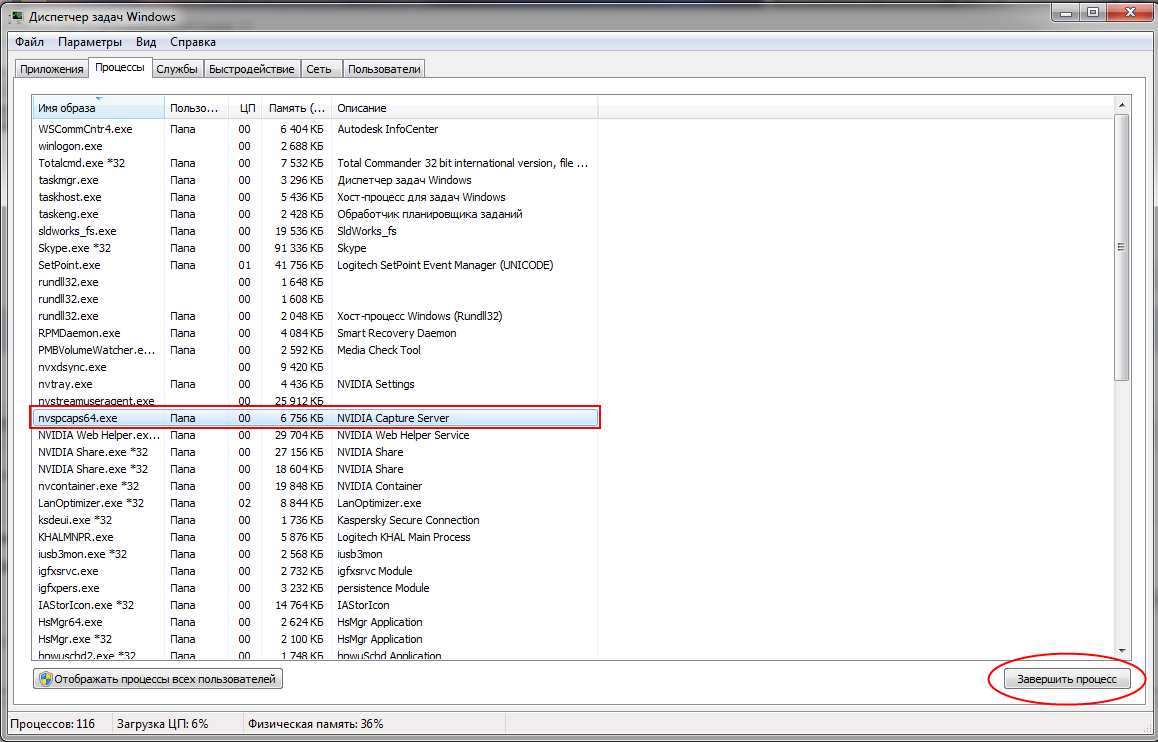1158x742 pixels.
Task: Select the Процессы tab
Action: click(x=120, y=67)
